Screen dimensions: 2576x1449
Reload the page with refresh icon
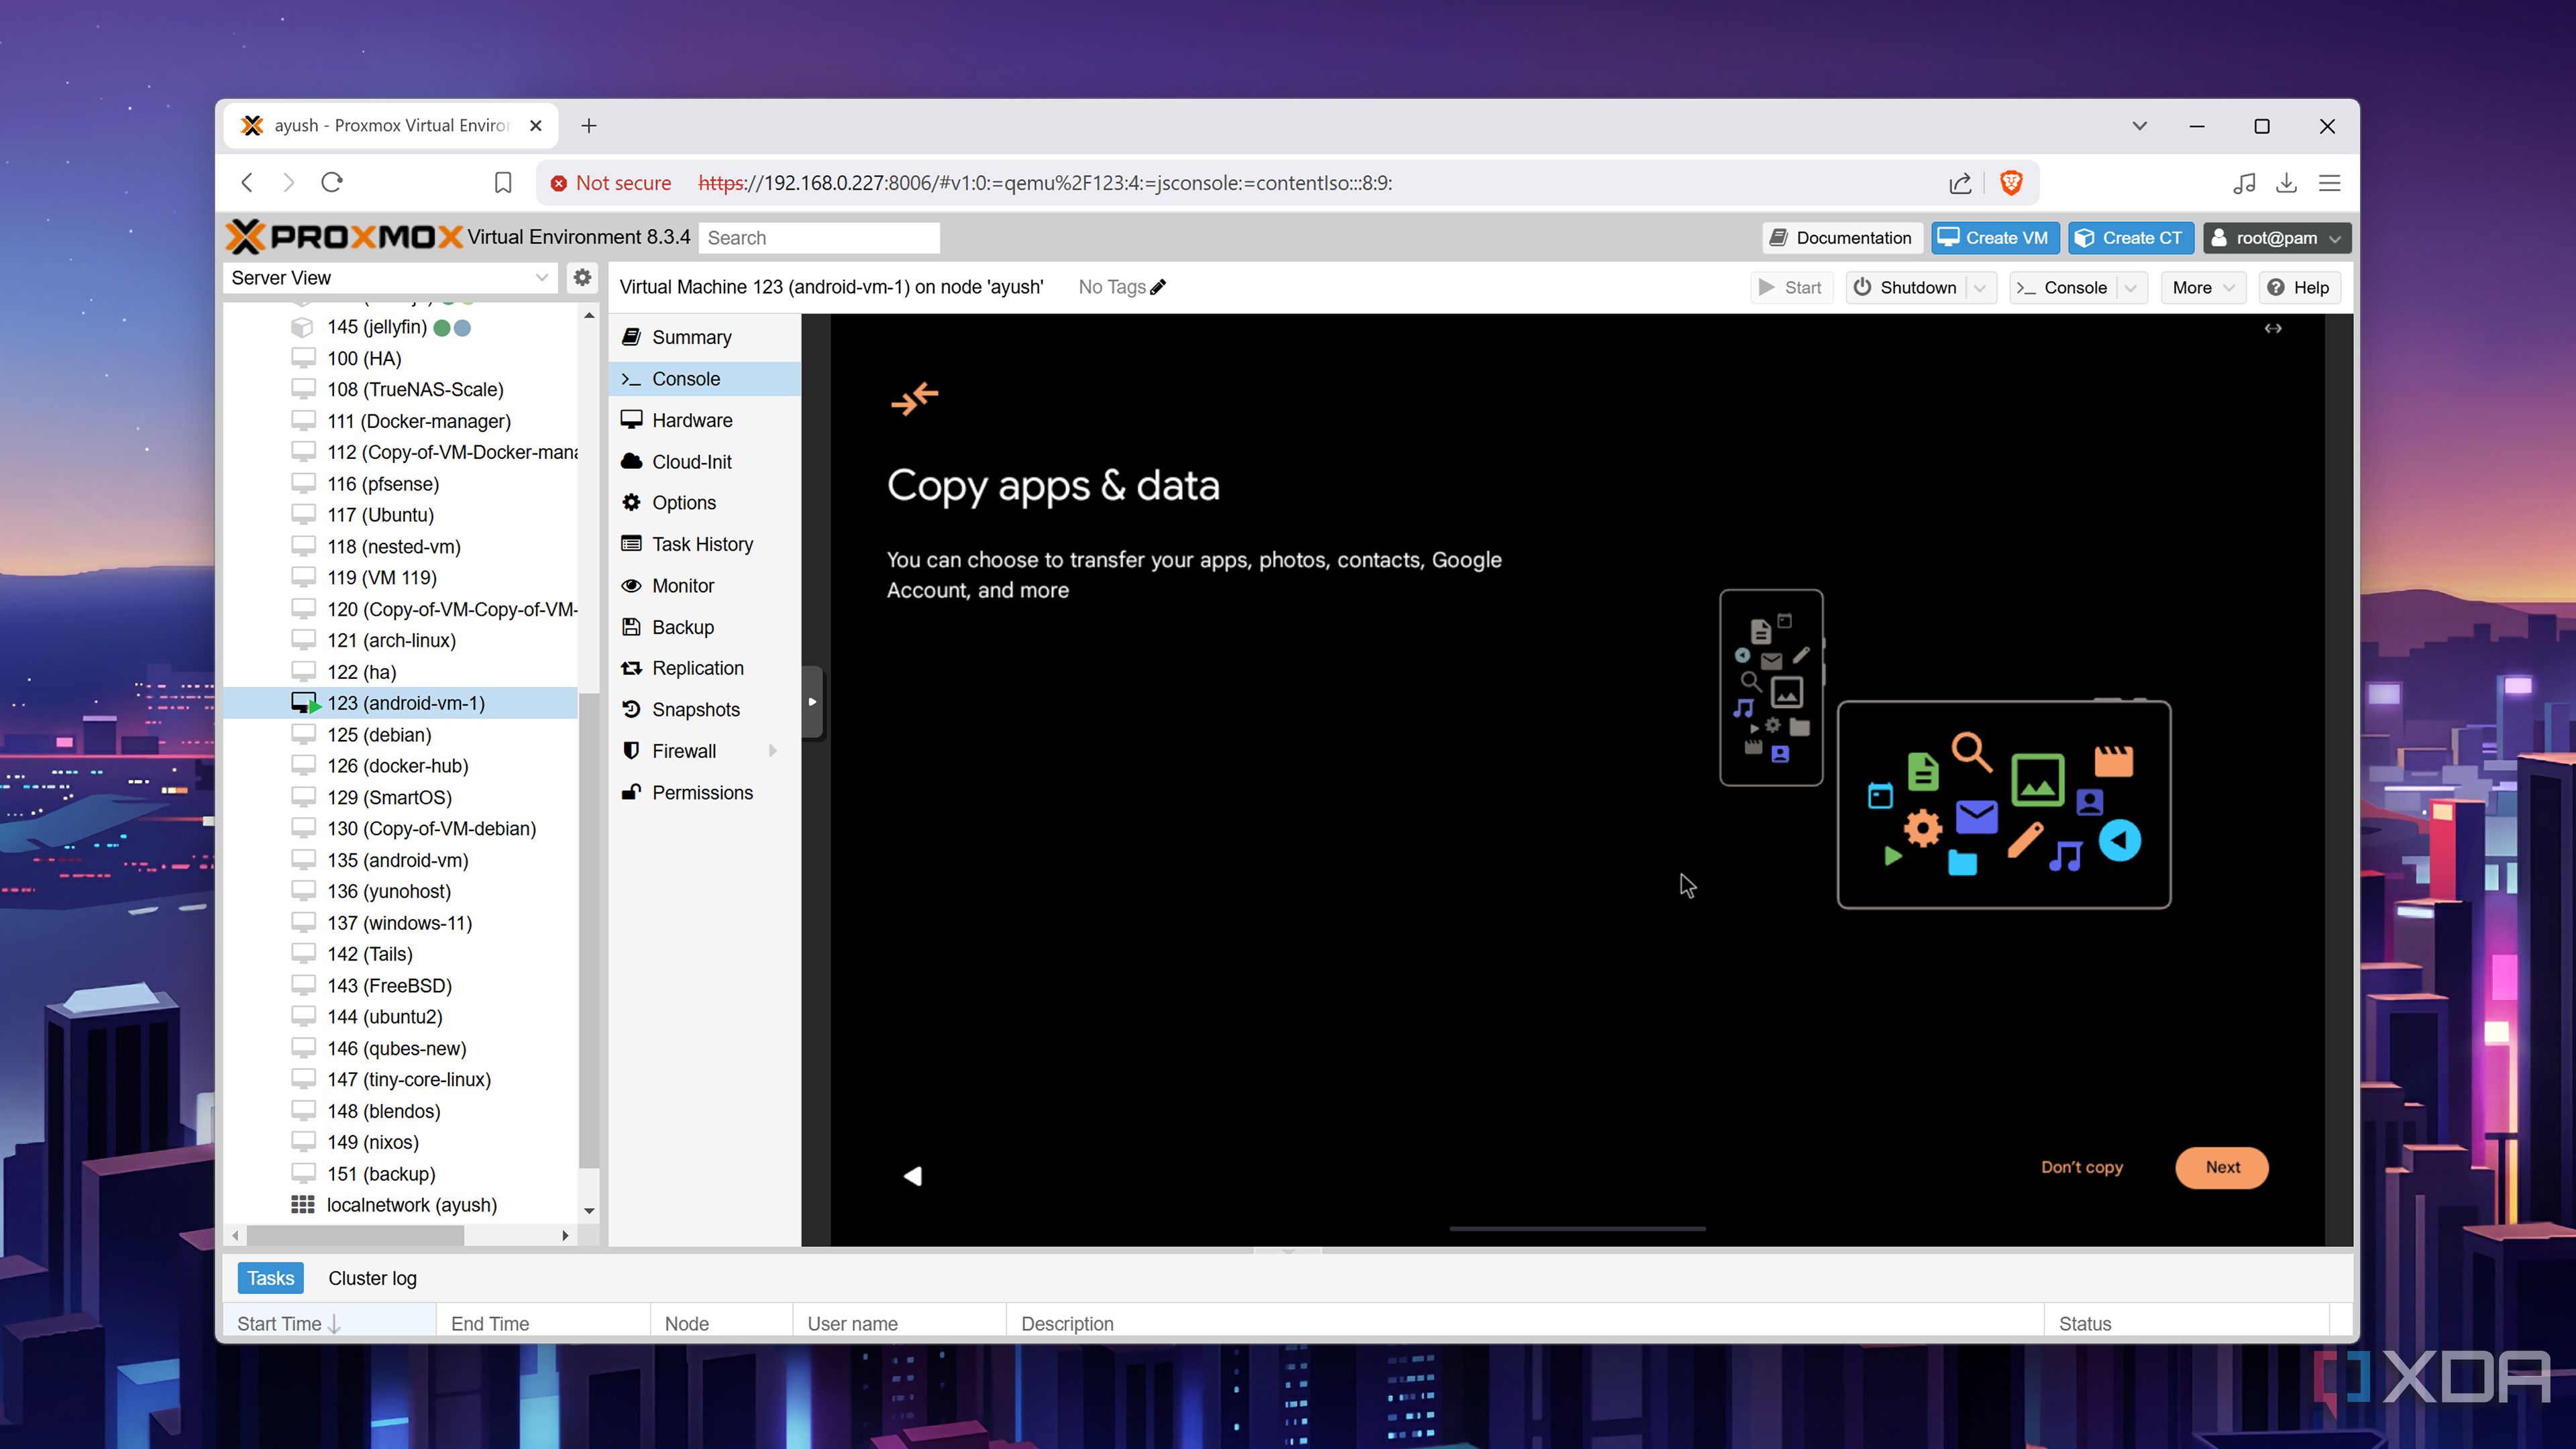(332, 182)
